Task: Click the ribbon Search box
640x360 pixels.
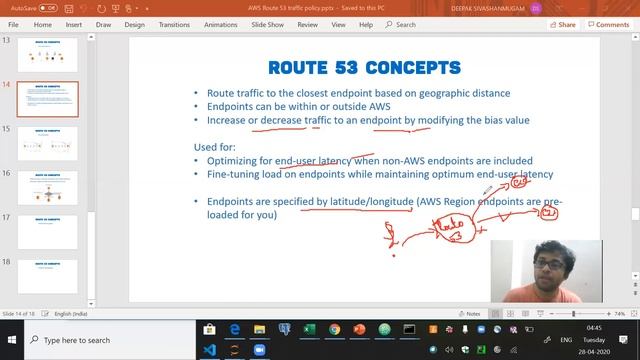Action: (400, 24)
